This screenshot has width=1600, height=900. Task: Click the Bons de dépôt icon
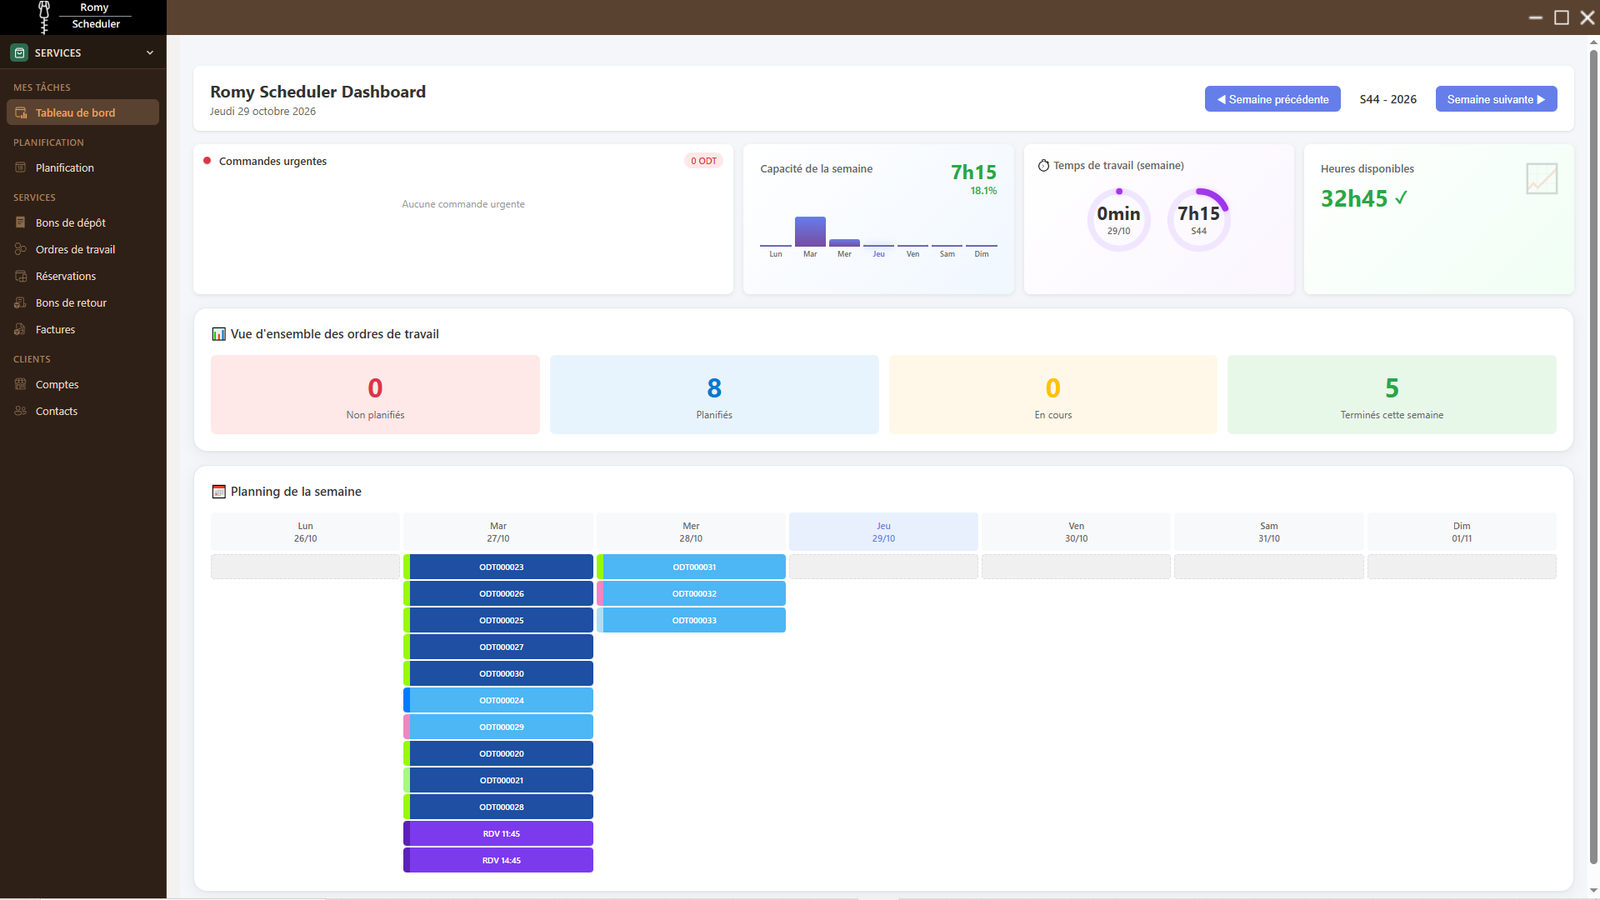(x=21, y=223)
